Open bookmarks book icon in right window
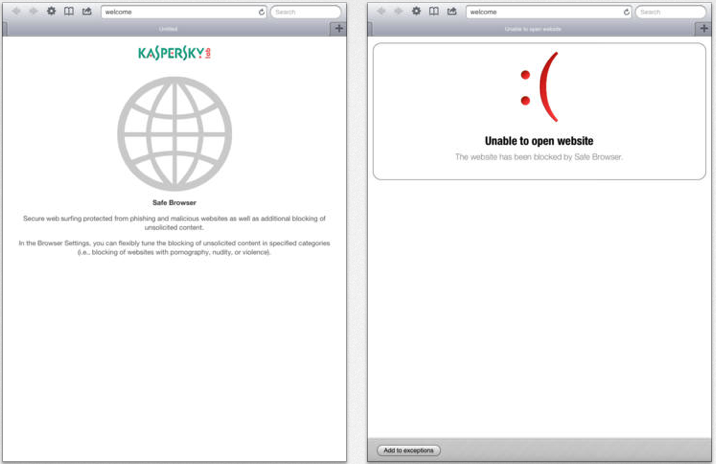Image resolution: width=716 pixels, height=464 pixels. pyautogui.click(x=434, y=11)
